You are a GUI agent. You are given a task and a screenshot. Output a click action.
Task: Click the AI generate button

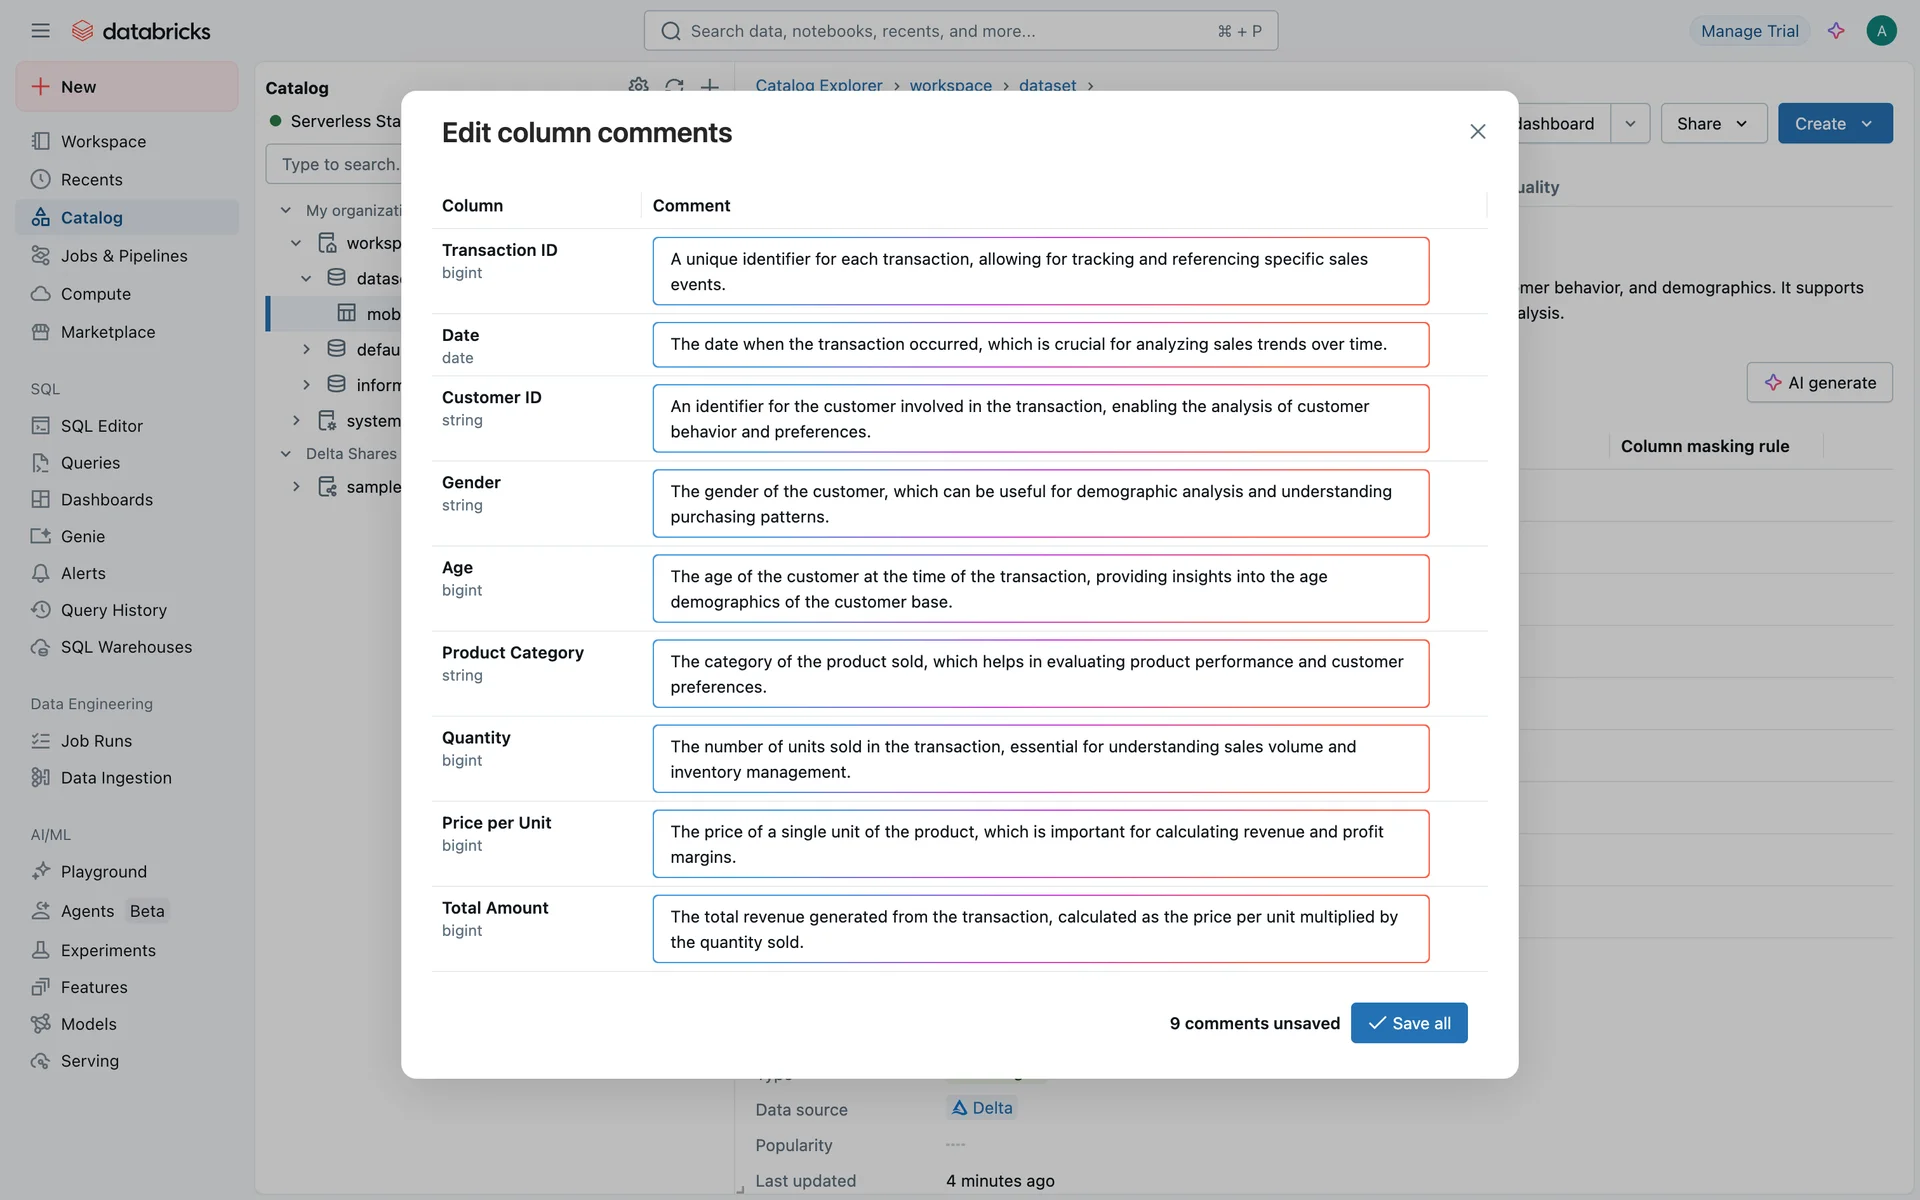tap(1819, 383)
